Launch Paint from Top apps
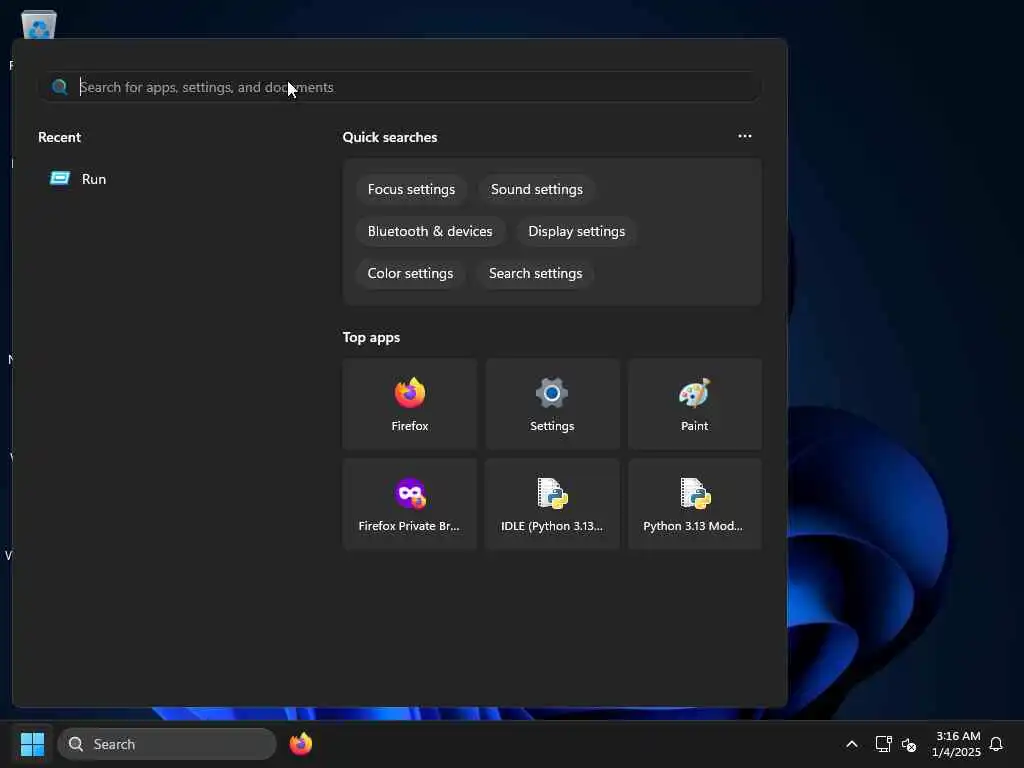Screen dimensions: 1024x768 click(694, 404)
